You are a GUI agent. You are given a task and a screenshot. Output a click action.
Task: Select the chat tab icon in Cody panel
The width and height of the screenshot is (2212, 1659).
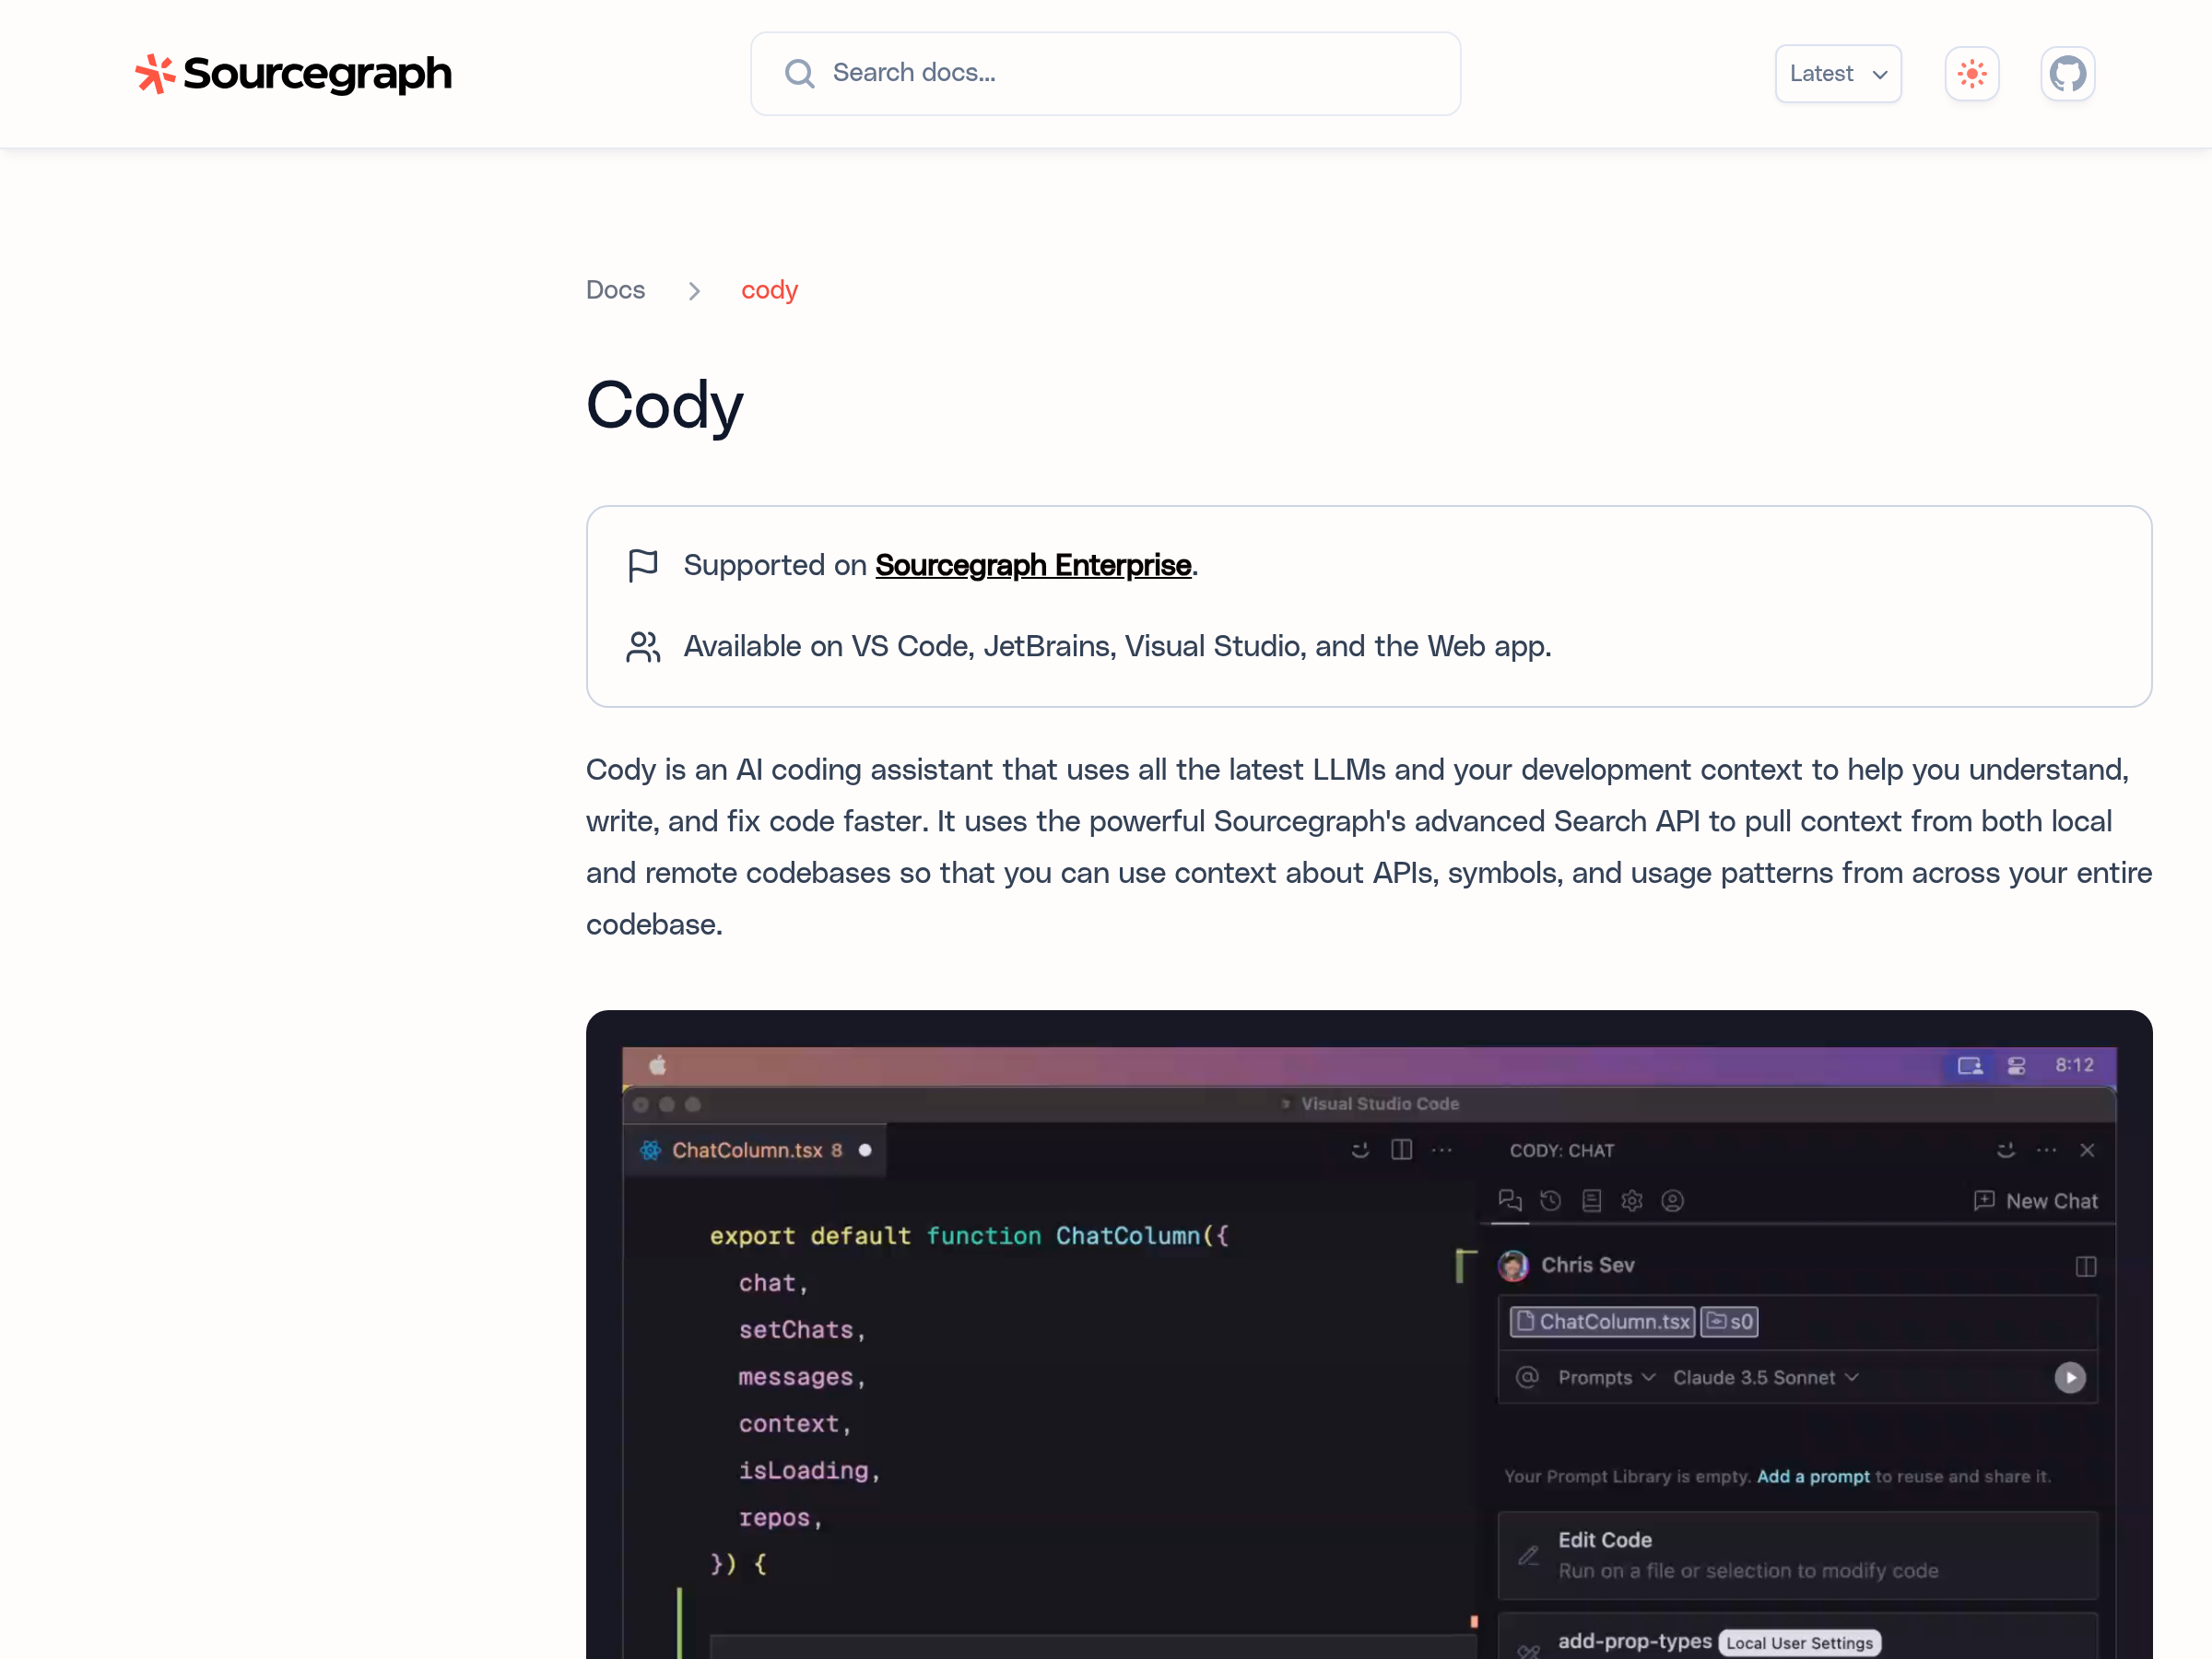tap(1510, 1200)
